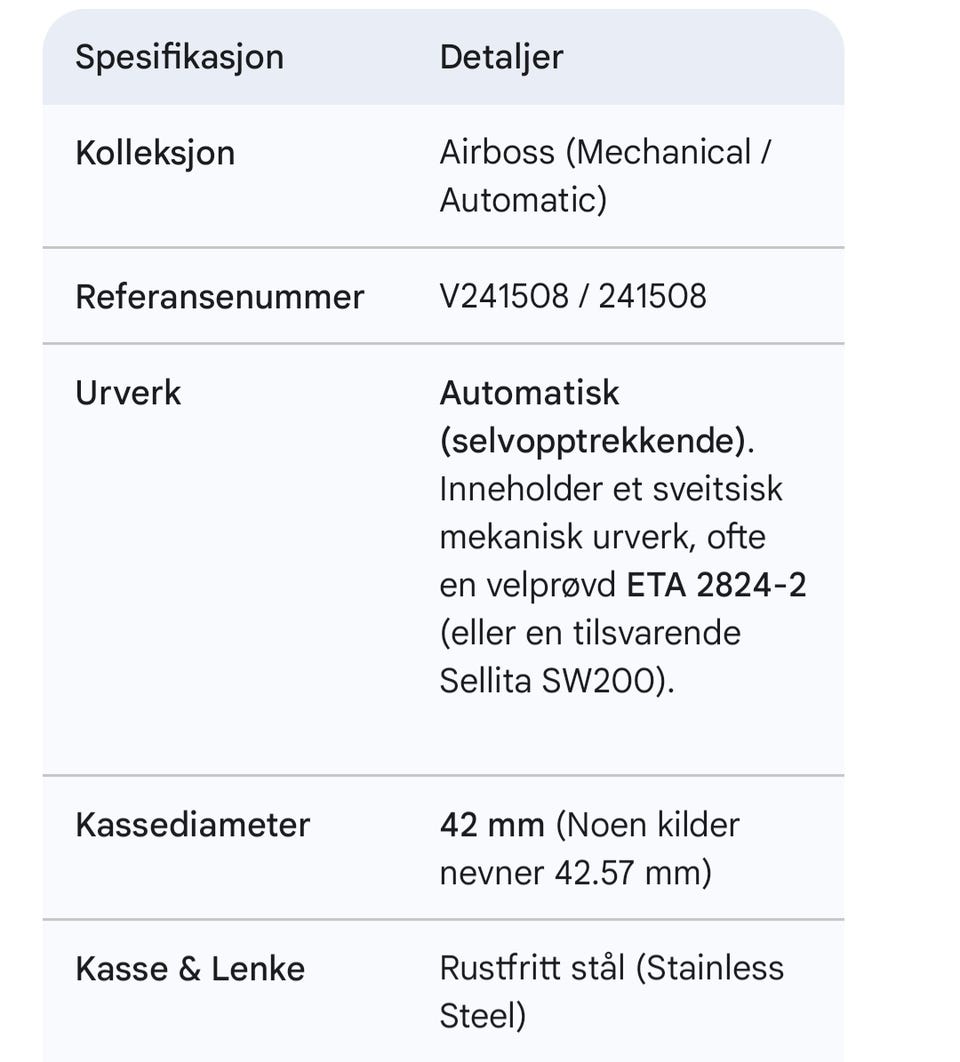The image size is (960, 1062).
Task: Click the bold ETA 2824-2 text
Action: [x=716, y=585]
